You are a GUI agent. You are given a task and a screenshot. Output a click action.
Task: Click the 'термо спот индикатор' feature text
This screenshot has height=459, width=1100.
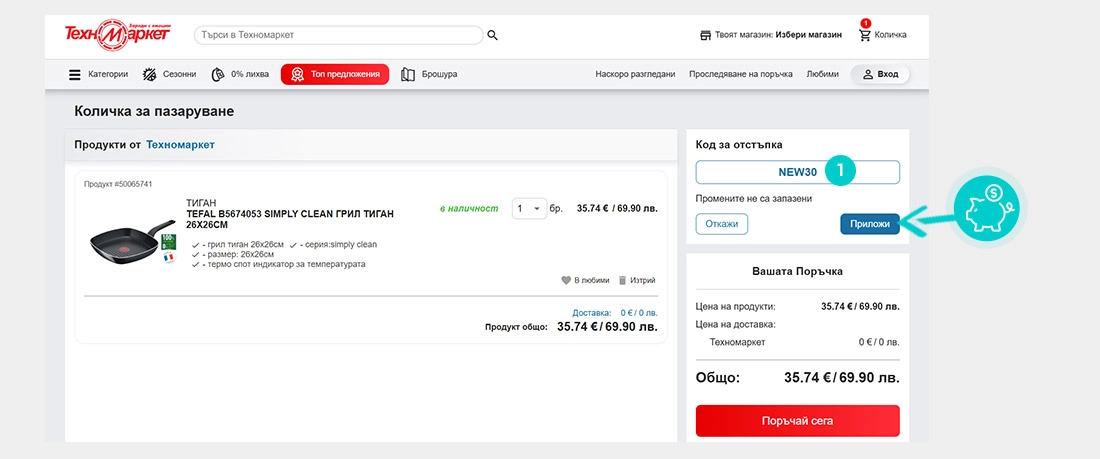coord(283,265)
